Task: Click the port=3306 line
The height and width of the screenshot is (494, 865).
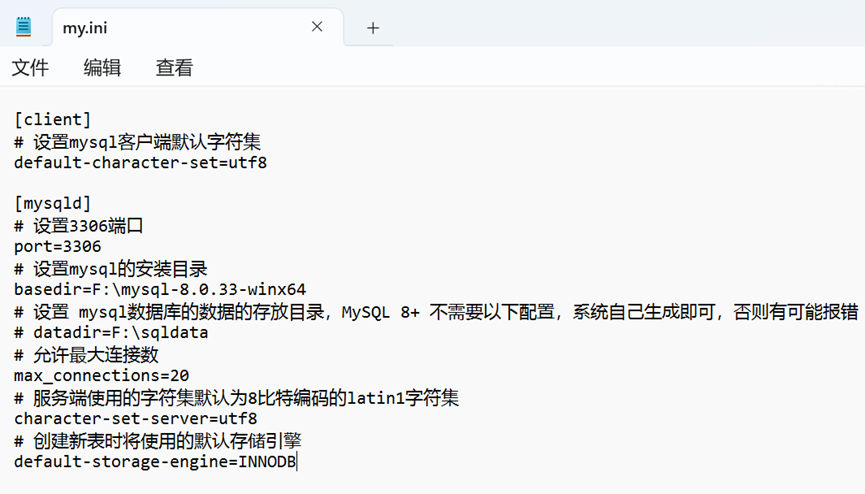Action: (x=58, y=247)
